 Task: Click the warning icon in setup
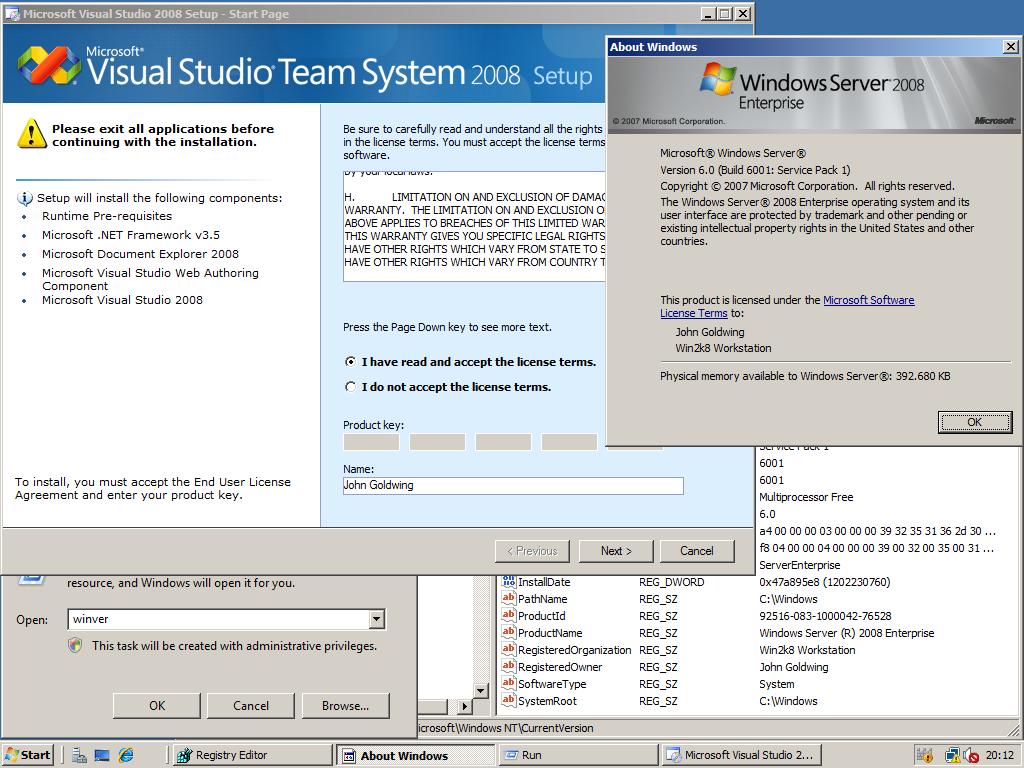(31, 134)
